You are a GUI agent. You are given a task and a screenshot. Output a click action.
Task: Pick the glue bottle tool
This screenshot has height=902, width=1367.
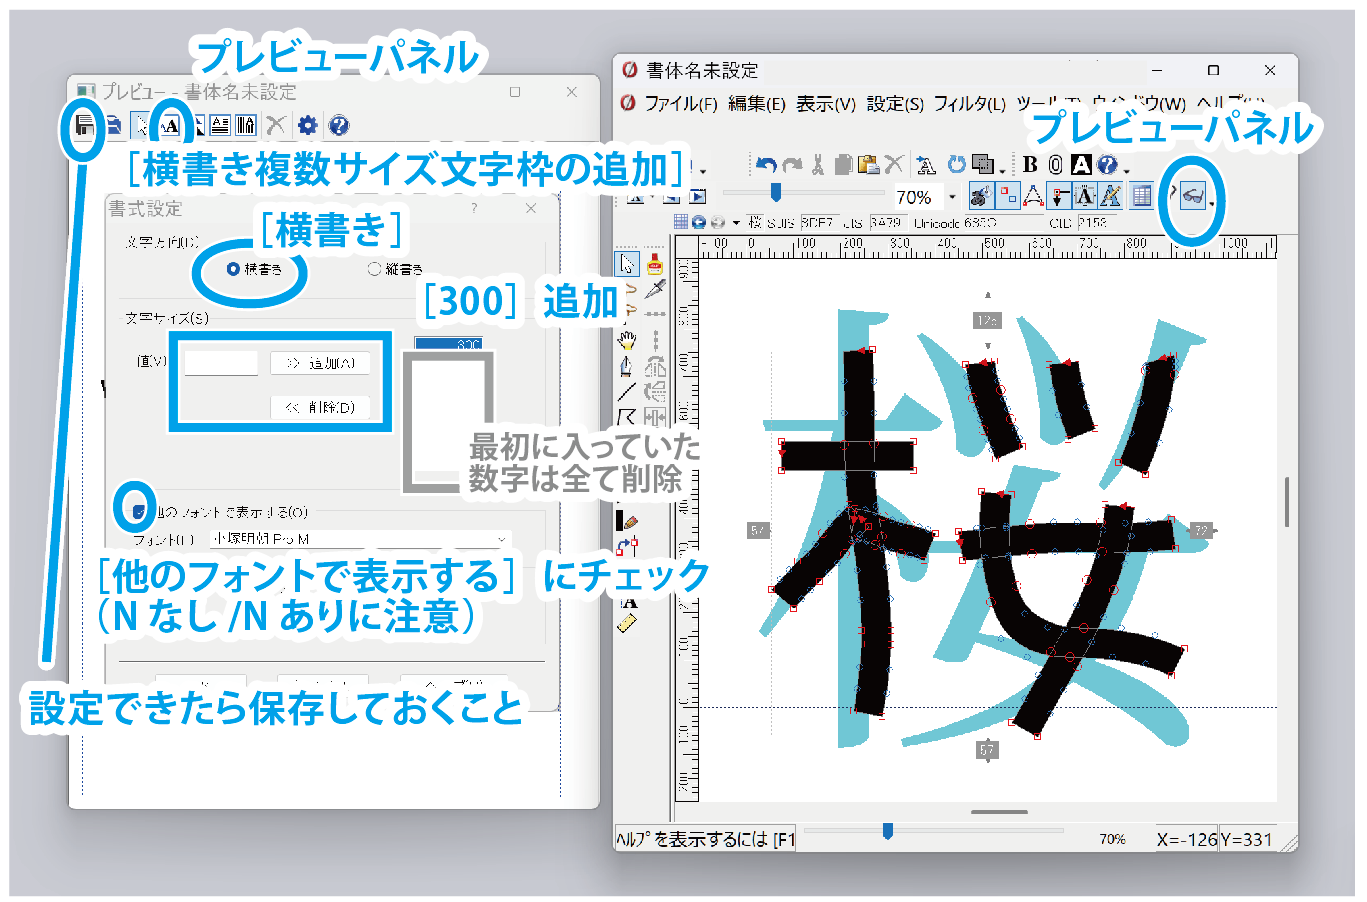[655, 264]
